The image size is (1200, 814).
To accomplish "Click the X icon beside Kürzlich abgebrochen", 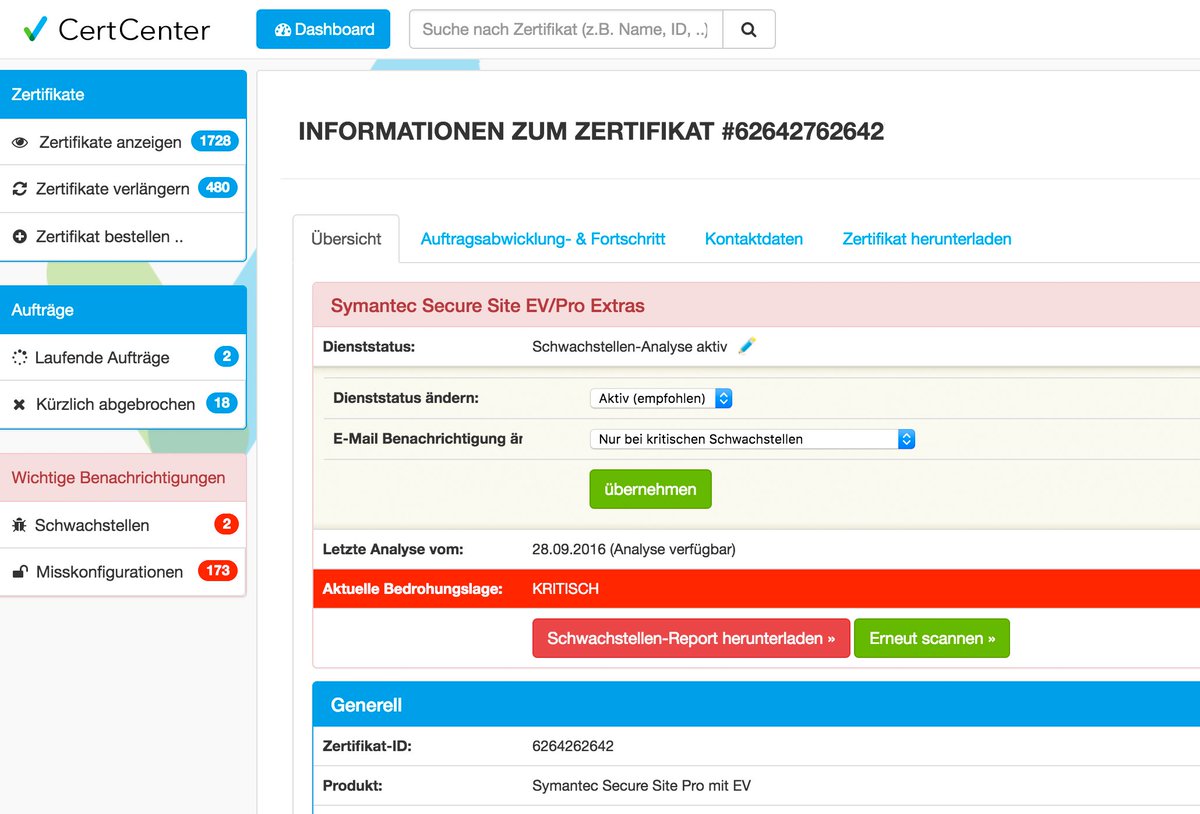I will tap(19, 404).
